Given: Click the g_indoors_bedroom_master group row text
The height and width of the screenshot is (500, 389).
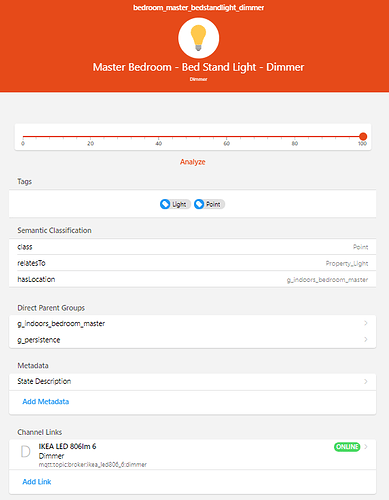Looking at the screenshot, I should pos(61,324).
